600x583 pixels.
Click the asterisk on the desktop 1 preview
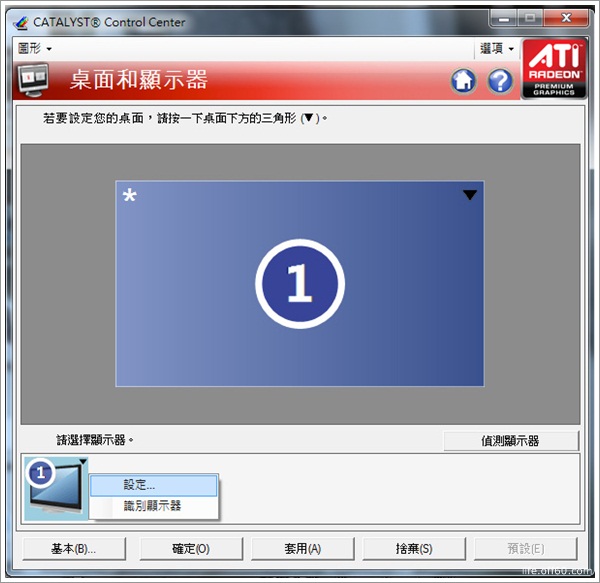(x=129, y=195)
